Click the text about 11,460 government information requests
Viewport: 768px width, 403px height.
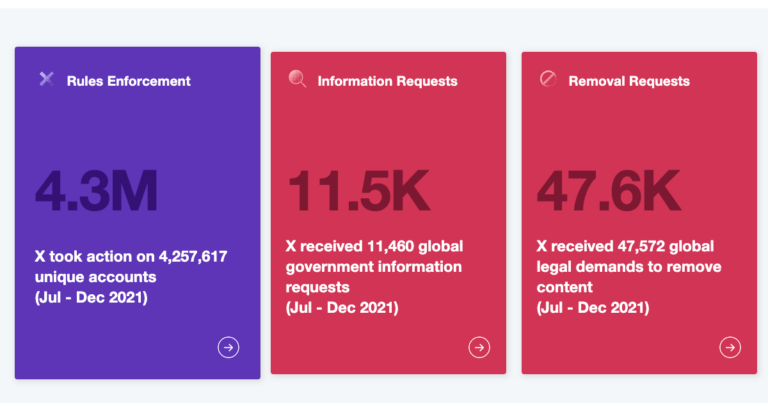(374, 277)
